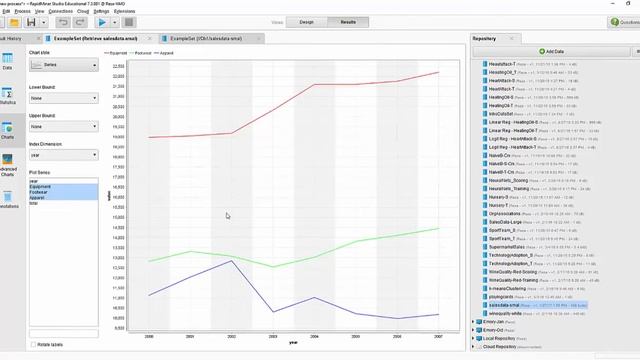Click the data icon beside OrgAssociations

point(485,213)
